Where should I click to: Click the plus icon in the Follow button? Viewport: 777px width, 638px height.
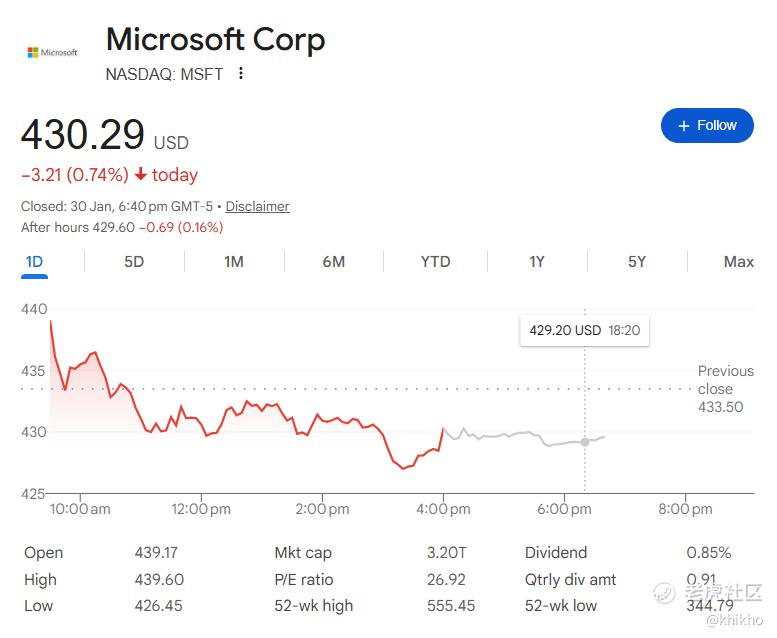(684, 126)
